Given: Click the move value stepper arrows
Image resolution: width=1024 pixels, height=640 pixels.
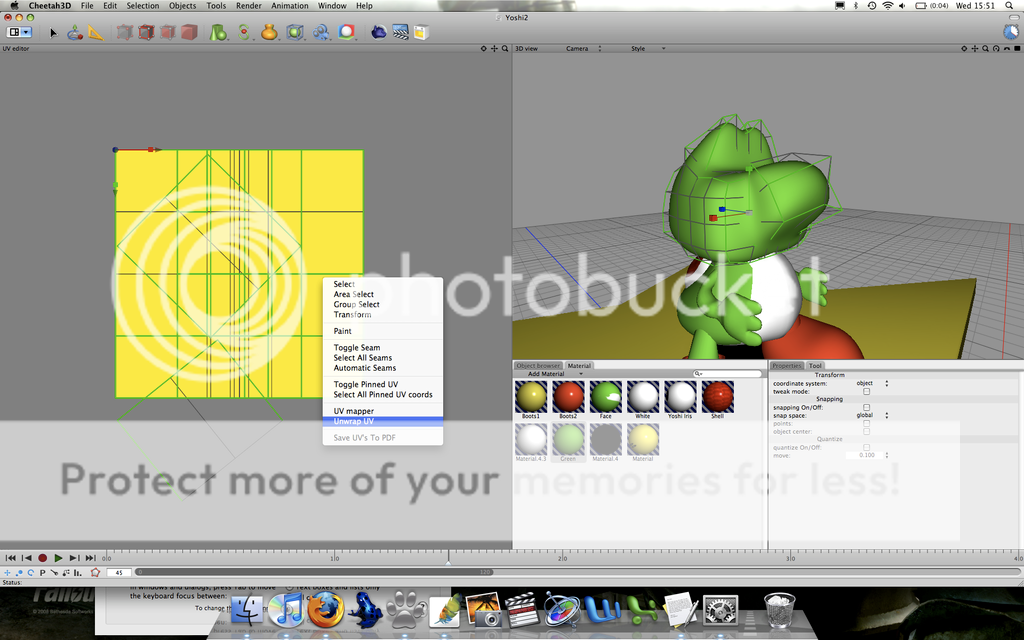Looking at the screenshot, I should click(x=886, y=455).
